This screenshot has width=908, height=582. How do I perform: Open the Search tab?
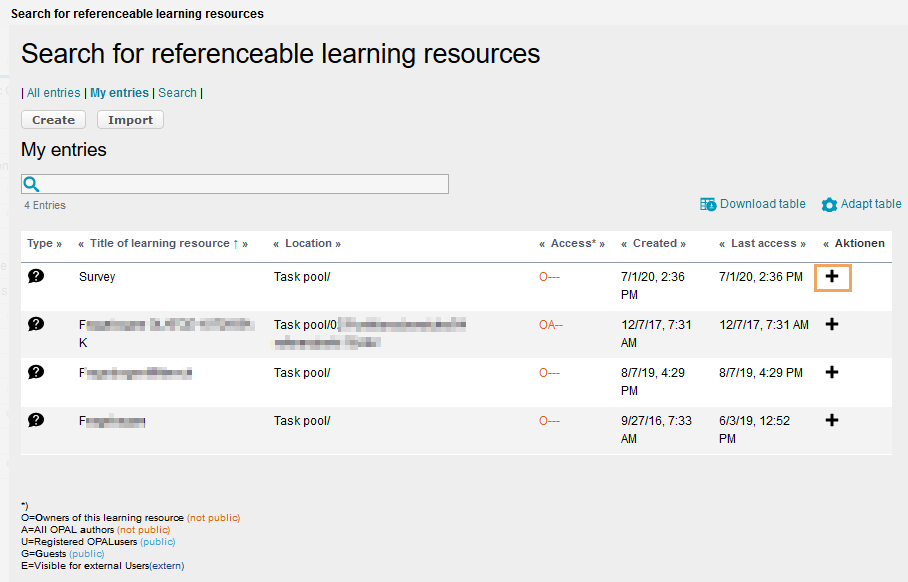177,93
